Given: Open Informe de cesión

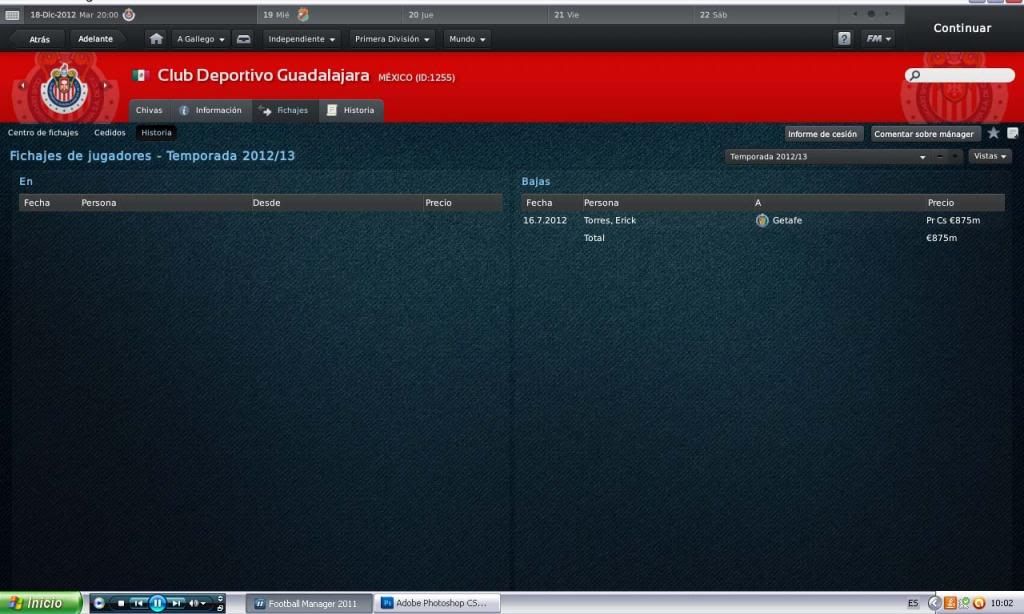Looking at the screenshot, I should pyautogui.click(x=822, y=134).
